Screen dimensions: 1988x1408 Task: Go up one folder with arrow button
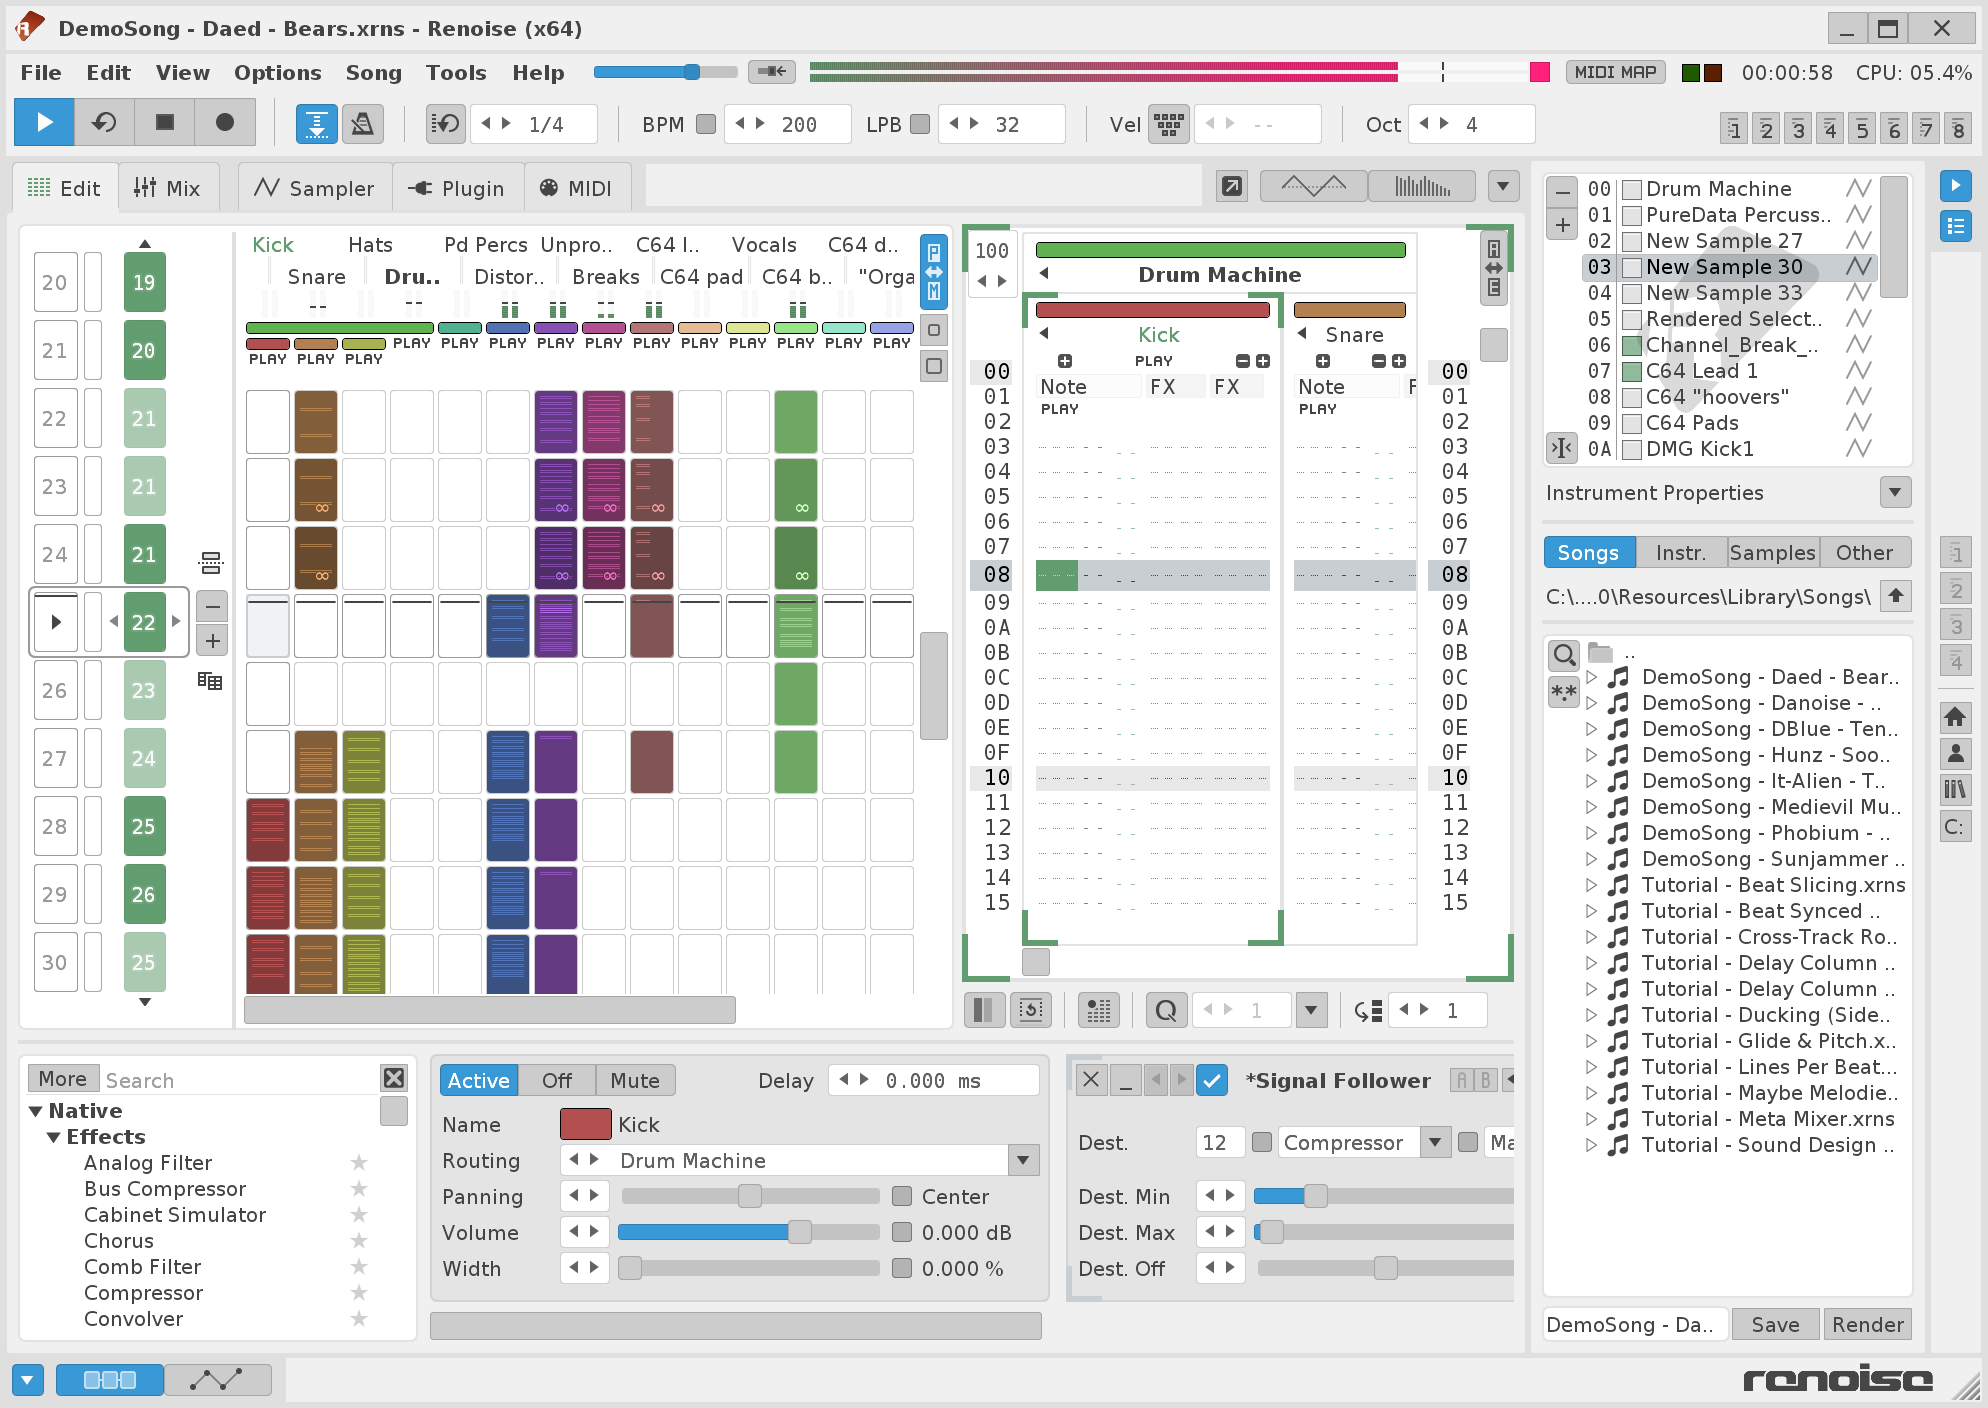click(x=1895, y=596)
